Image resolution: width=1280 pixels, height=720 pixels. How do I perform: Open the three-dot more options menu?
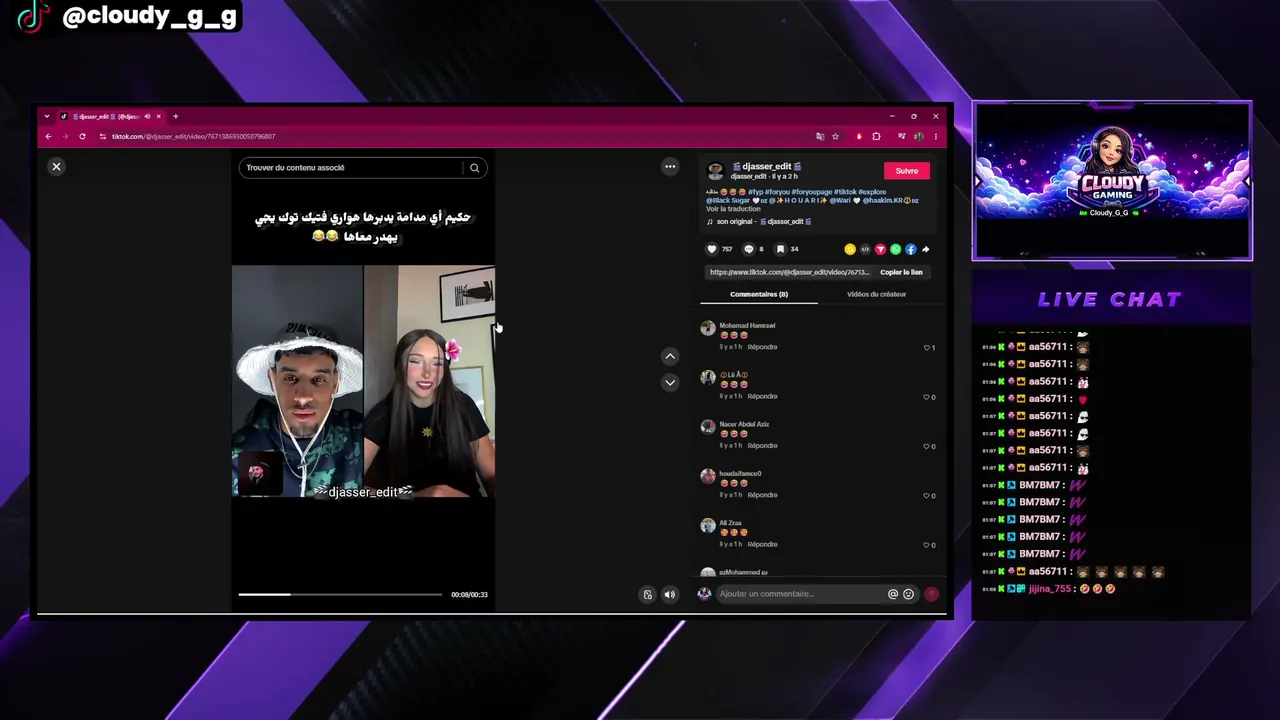[x=670, y=167]
